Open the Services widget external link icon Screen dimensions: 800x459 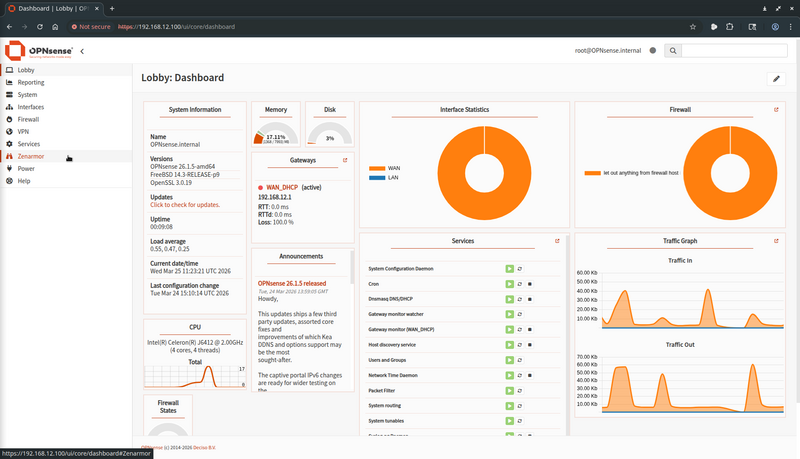coord(557,241)
